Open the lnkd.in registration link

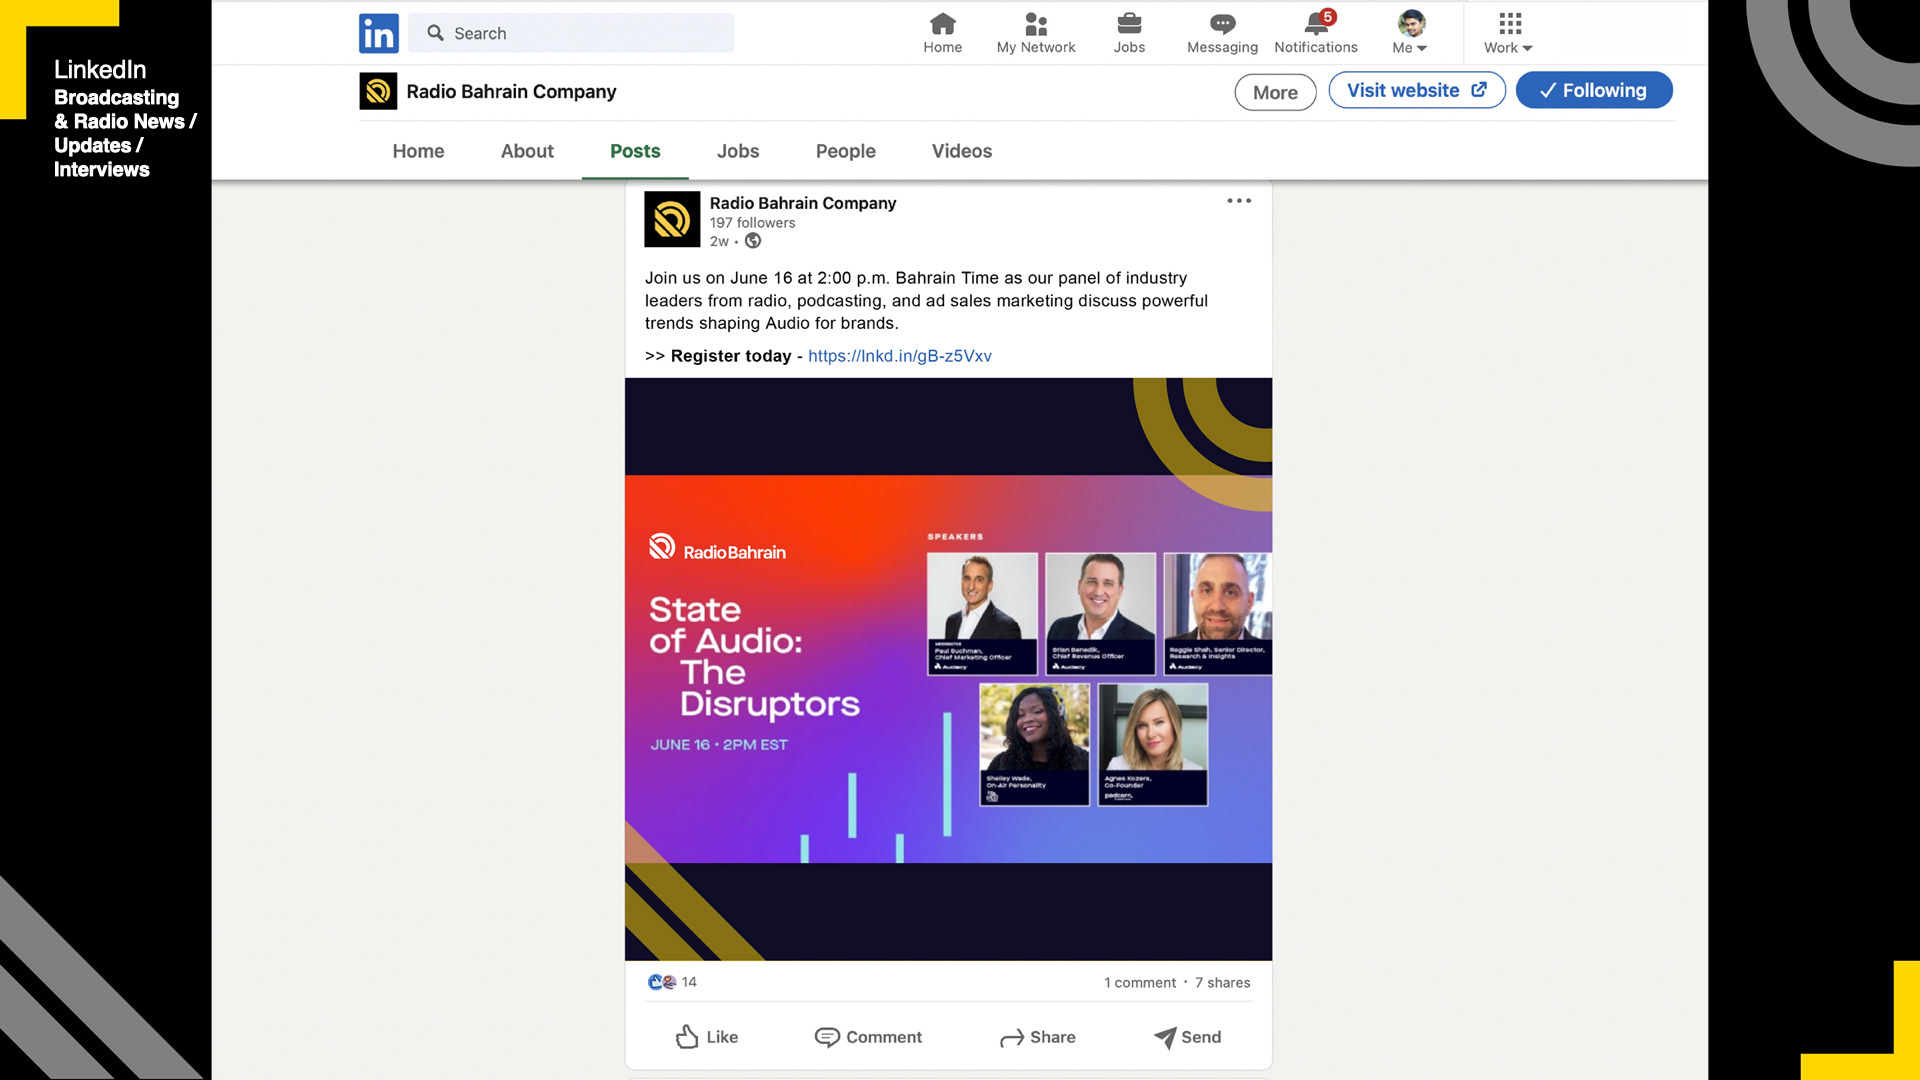[899, 356]
